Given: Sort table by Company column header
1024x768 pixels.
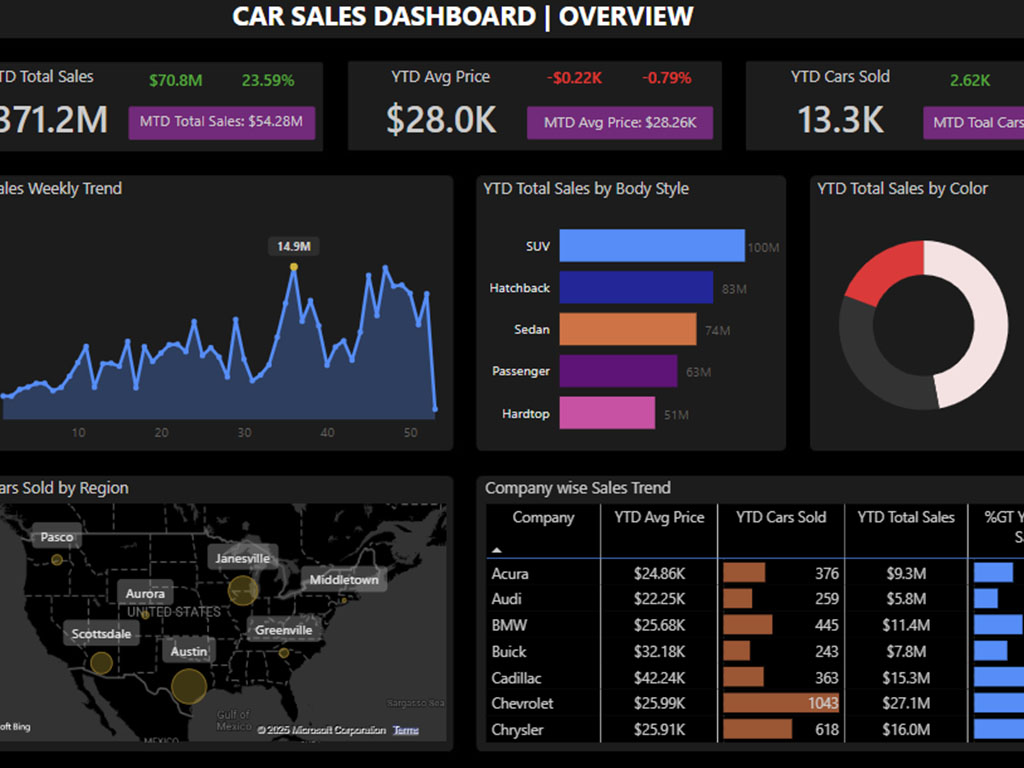Looking at the screenshot, I should point(543,517).
